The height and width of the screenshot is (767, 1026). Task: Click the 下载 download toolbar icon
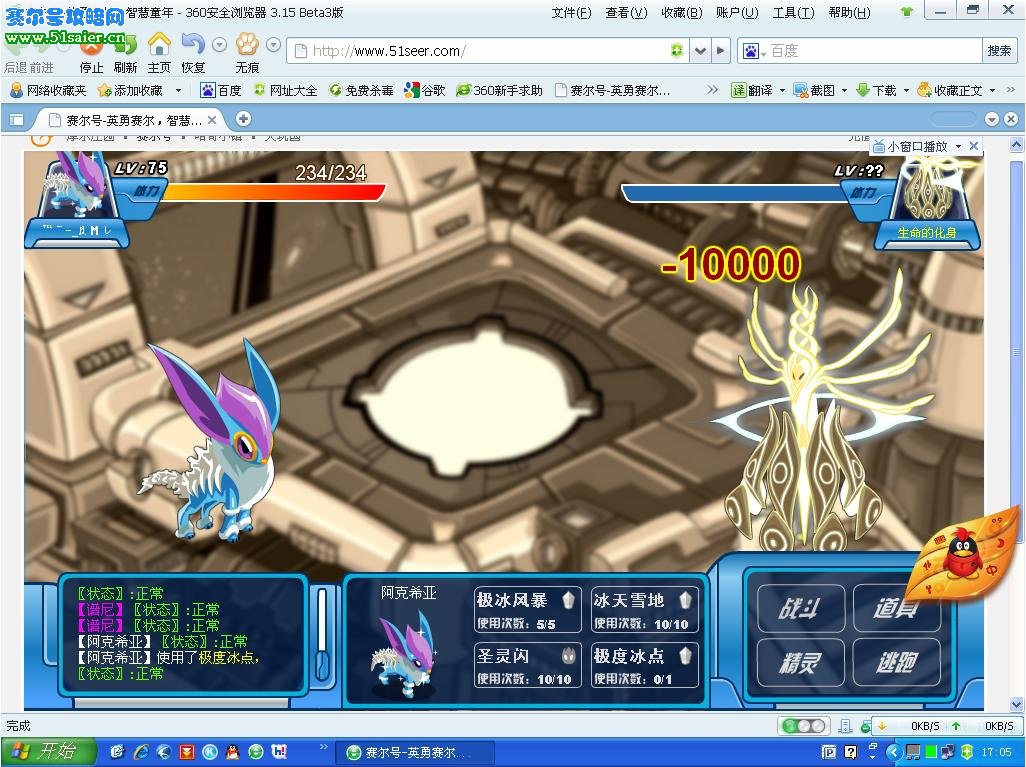pyautogui.click(x=876, y=90)
